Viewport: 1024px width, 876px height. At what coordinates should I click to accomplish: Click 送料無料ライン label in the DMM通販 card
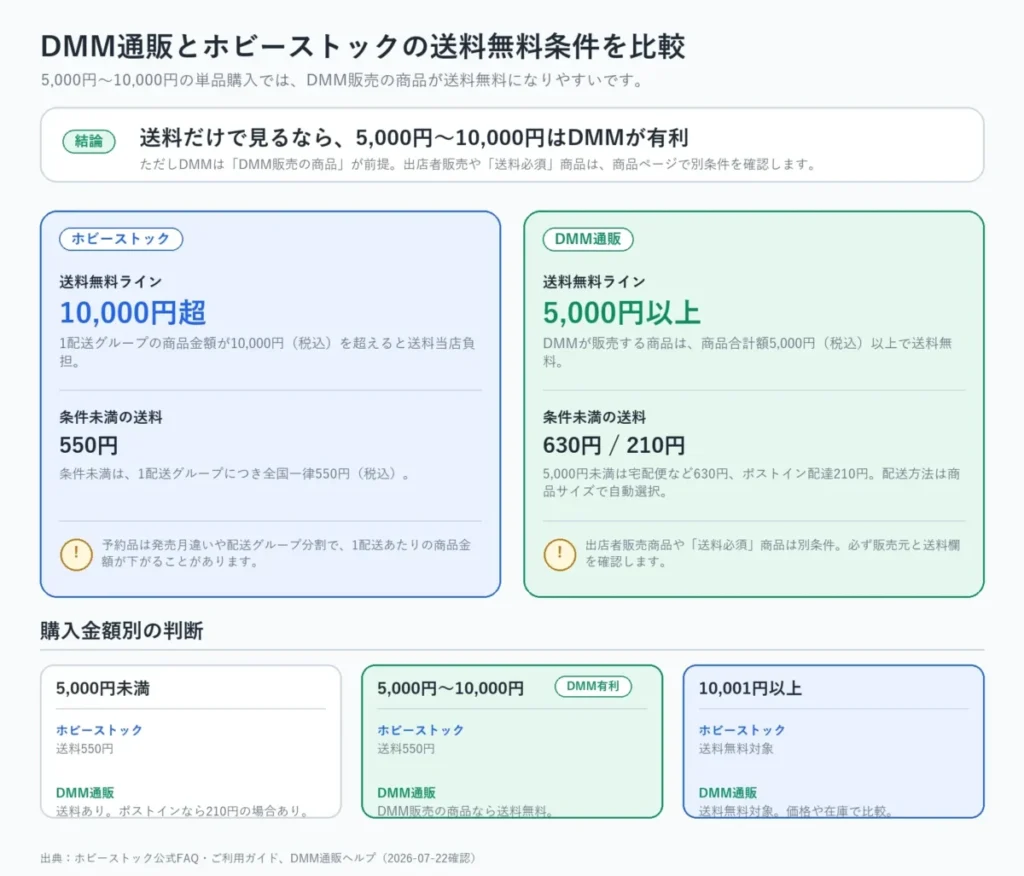(x=594, y=282)
